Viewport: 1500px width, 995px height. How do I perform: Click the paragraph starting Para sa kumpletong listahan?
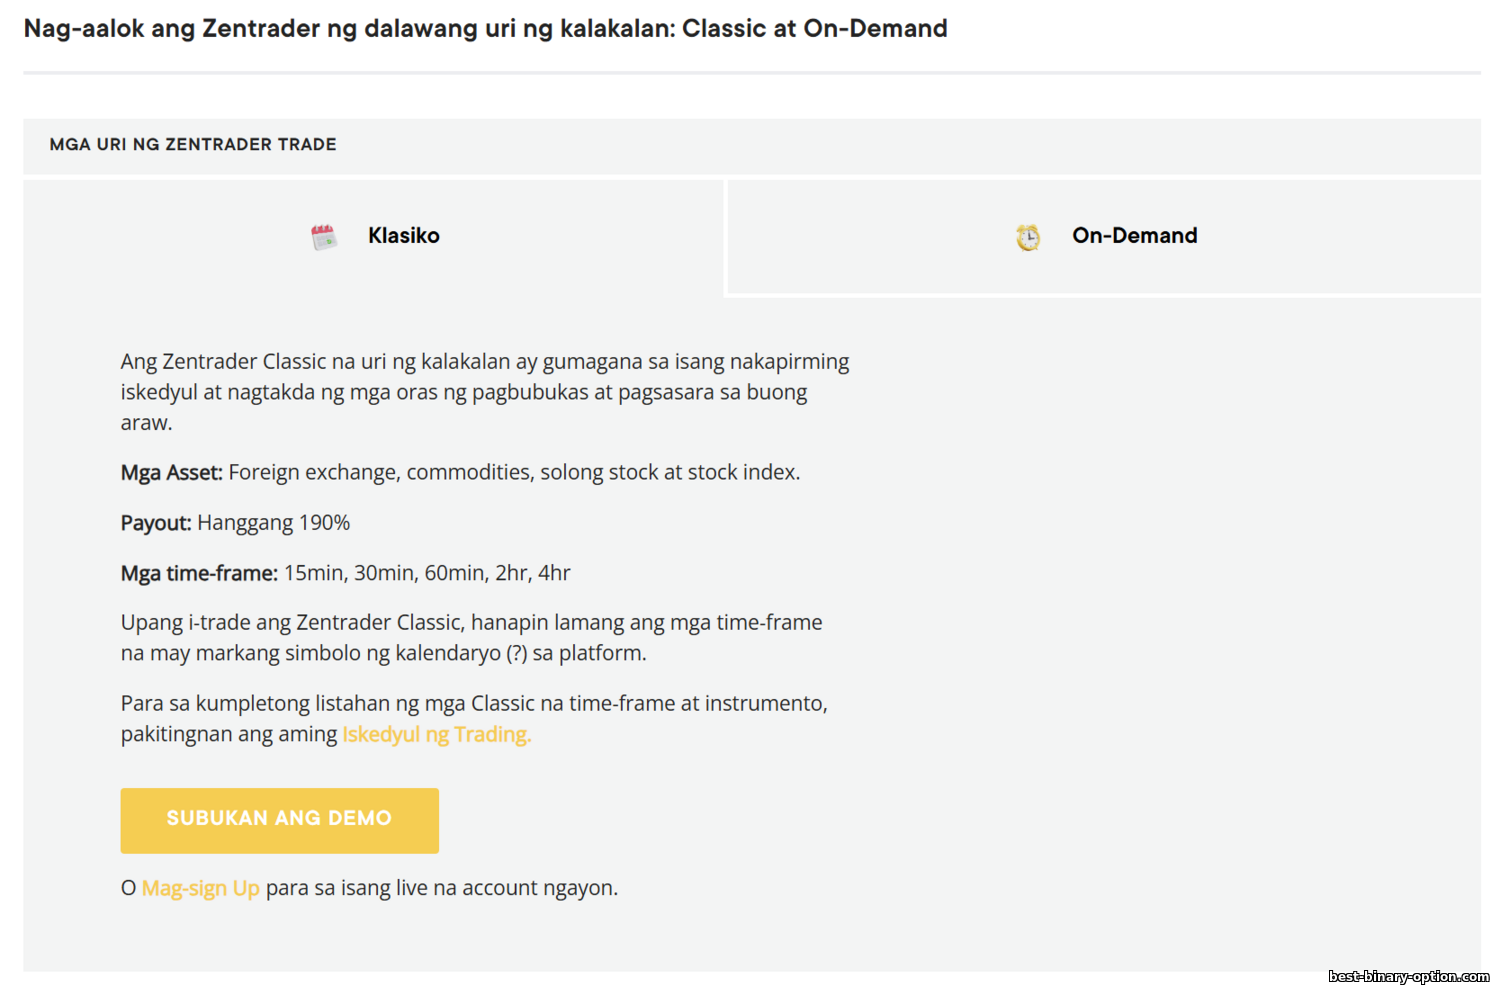(x=474, y=718)
